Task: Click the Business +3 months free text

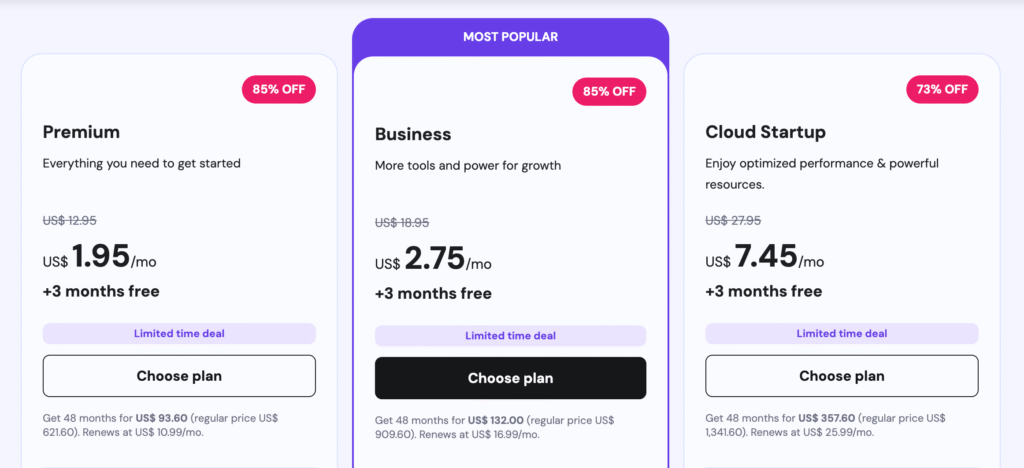Action: [433, 294]
